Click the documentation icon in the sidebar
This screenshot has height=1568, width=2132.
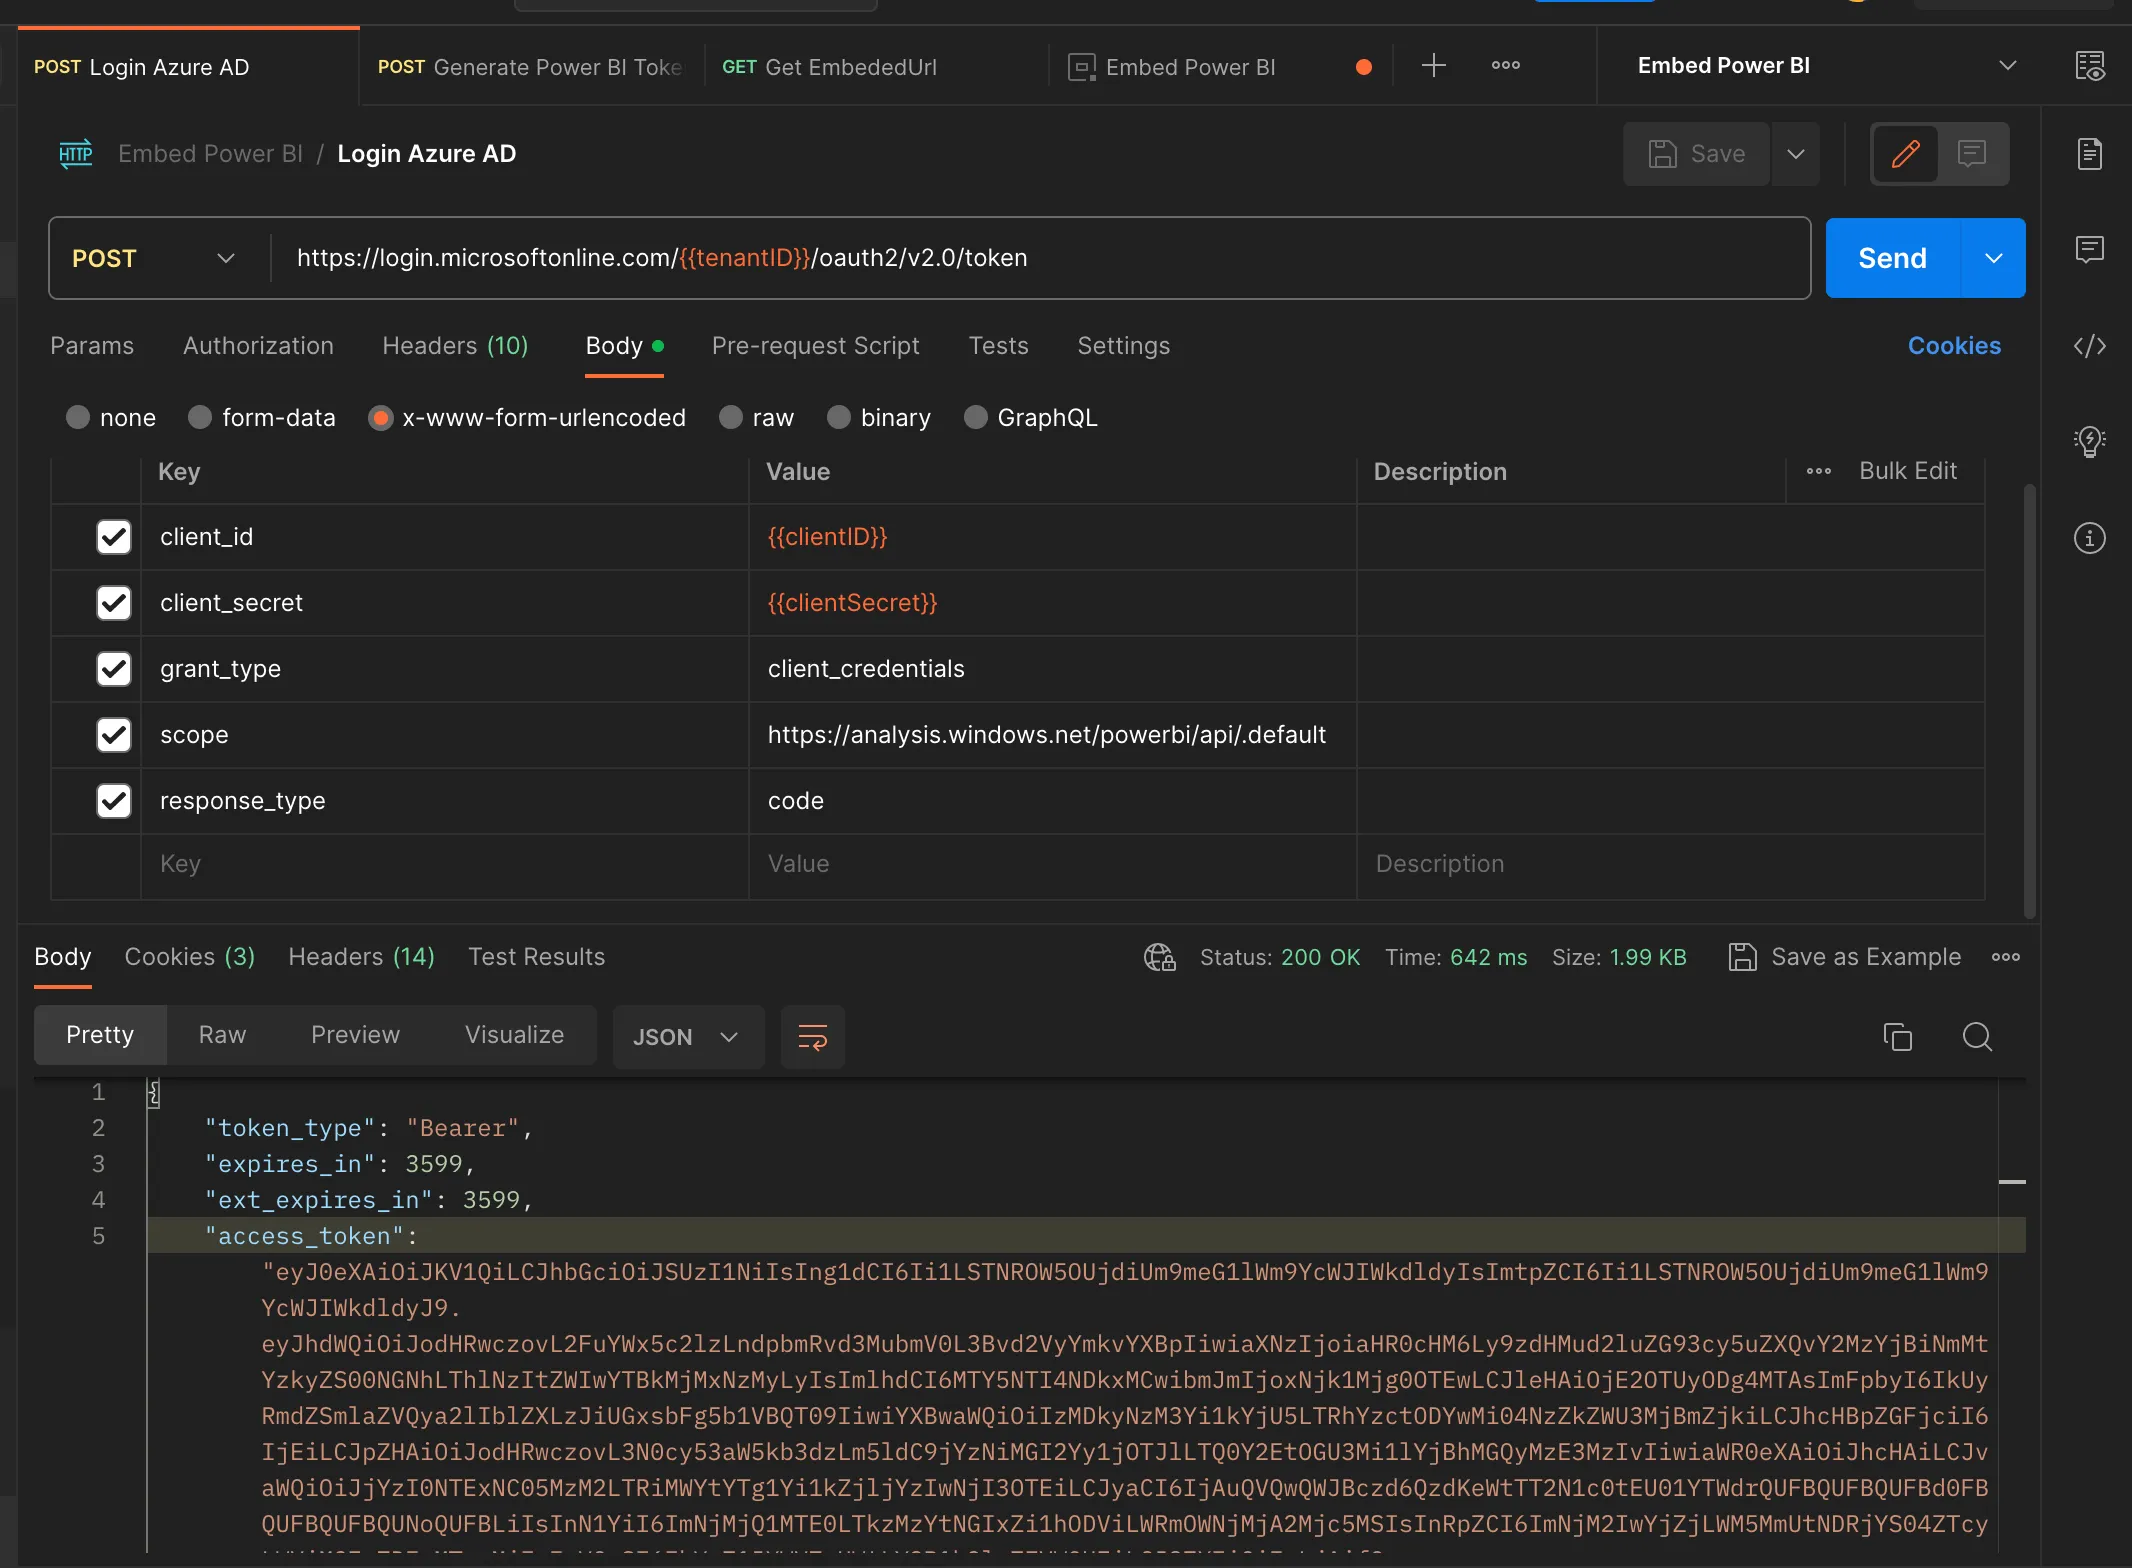[x=2091, y=152]
